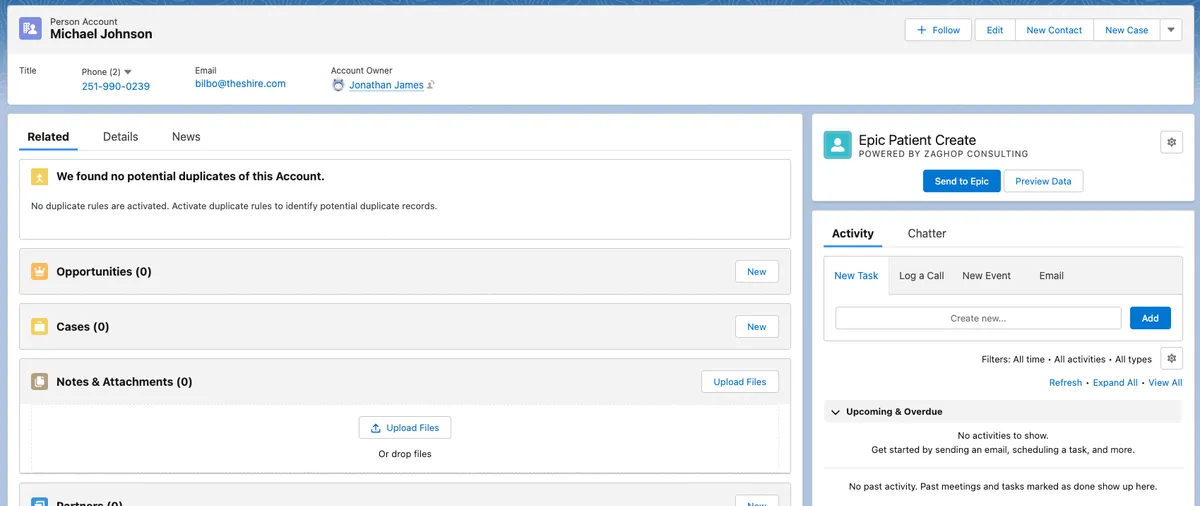The width and height of the screenshot is (1200, 506).
Task: Click New button in Cases section
Action: tap(757, 326)
